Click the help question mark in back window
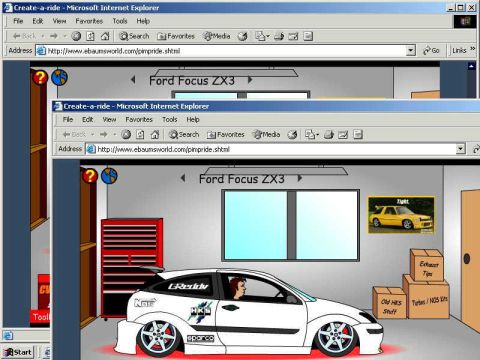The height and width of the screenshot is (360, 480). [x=40, y=77]
